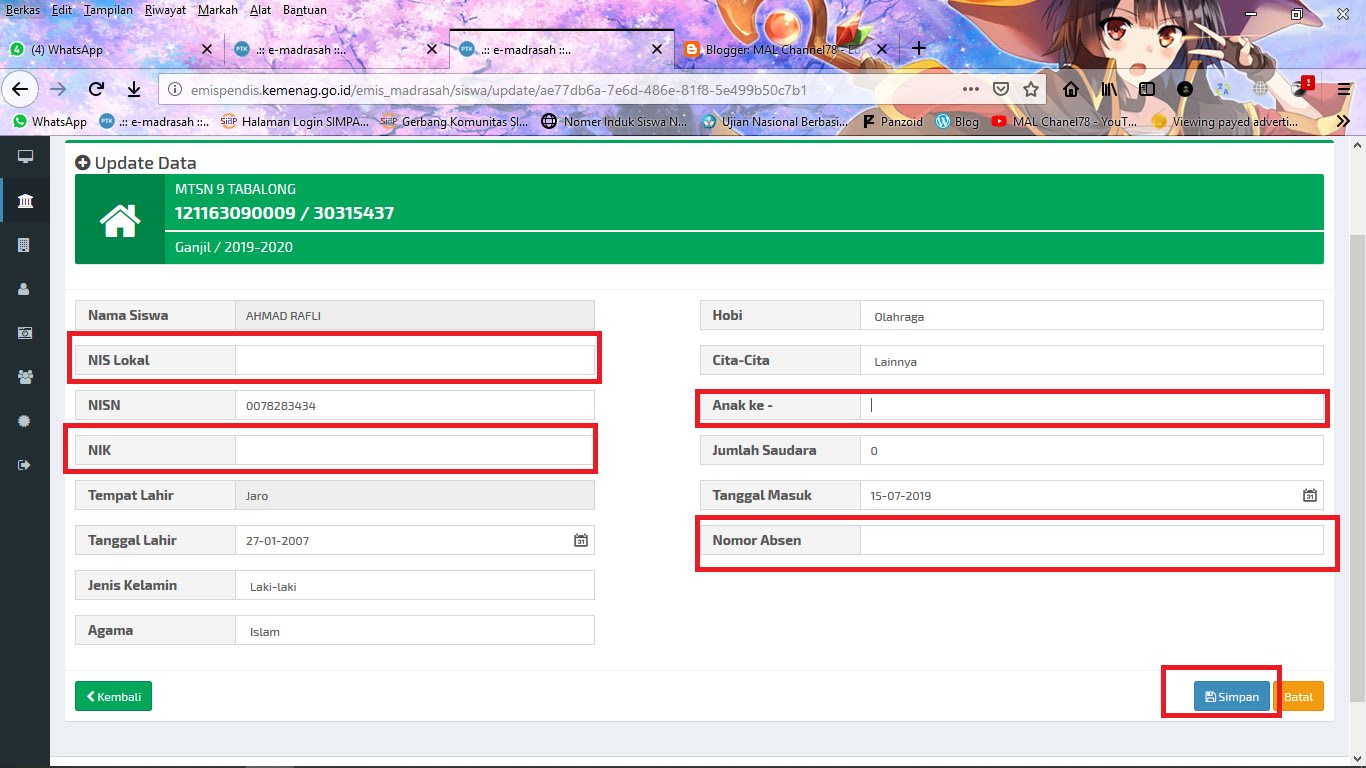Select the madrasah institution icon in the sidebar
This screenshot has height=768, width=1366.
(x=25, y=200)
